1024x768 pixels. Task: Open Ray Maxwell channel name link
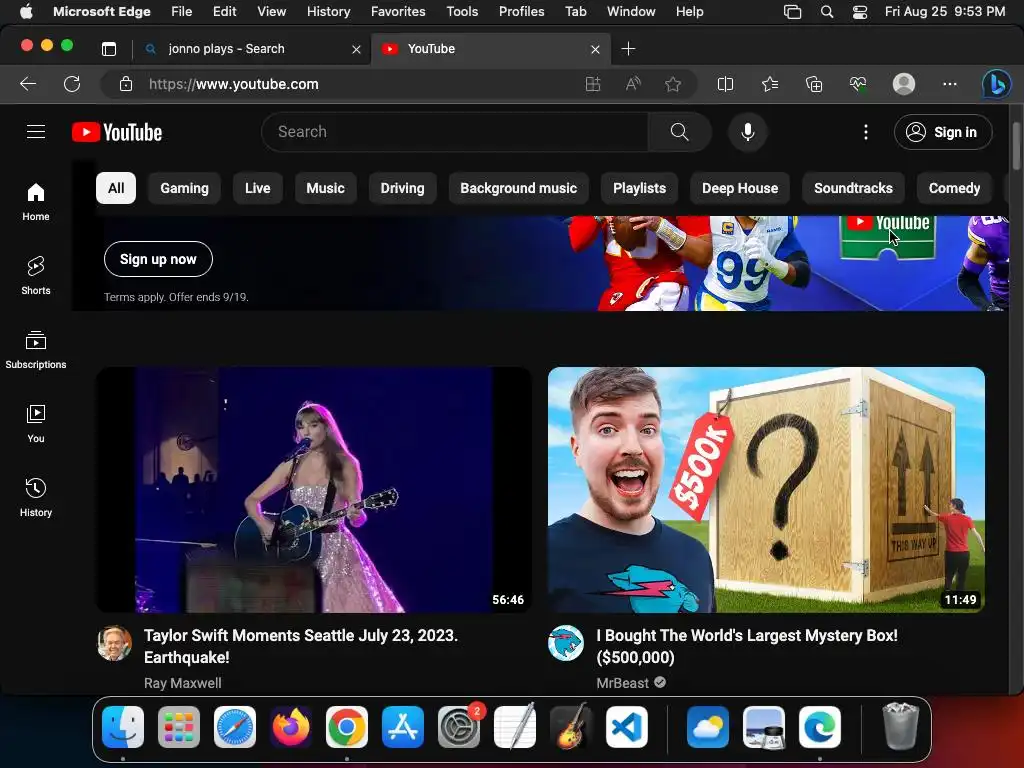(x=183, y=683)
